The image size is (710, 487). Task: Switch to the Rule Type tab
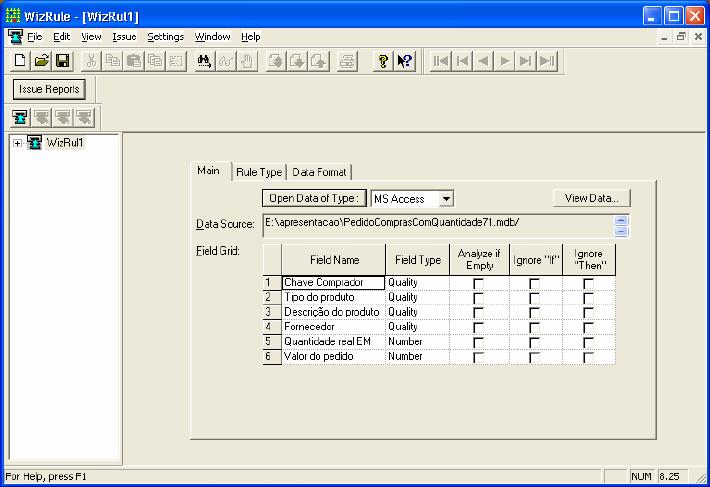pos(259,172)
